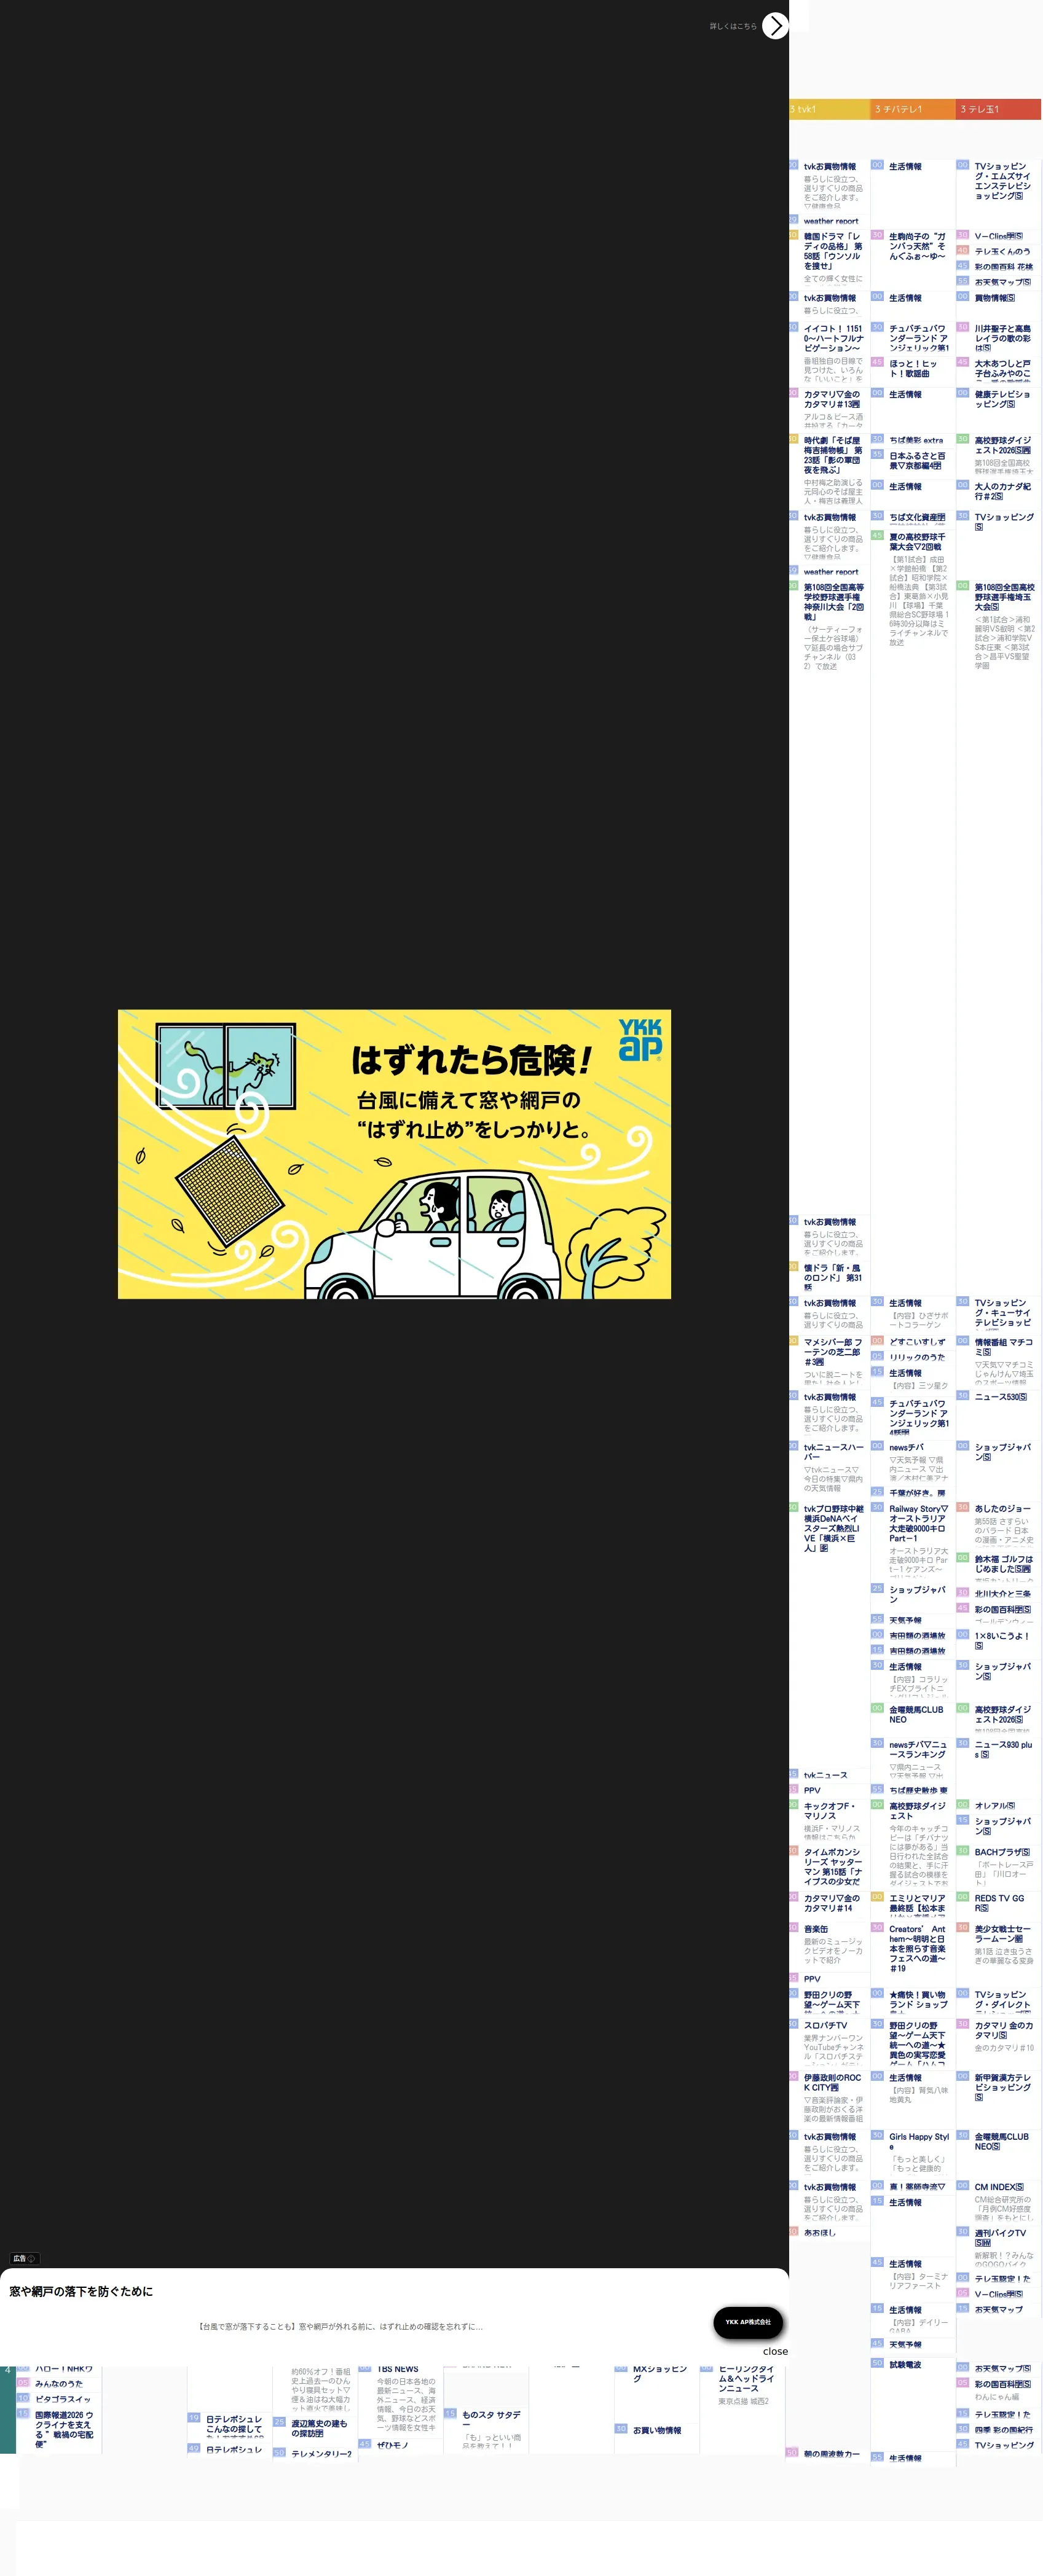Open ニュース530 program on テレ玉

coord(1000,1396)
